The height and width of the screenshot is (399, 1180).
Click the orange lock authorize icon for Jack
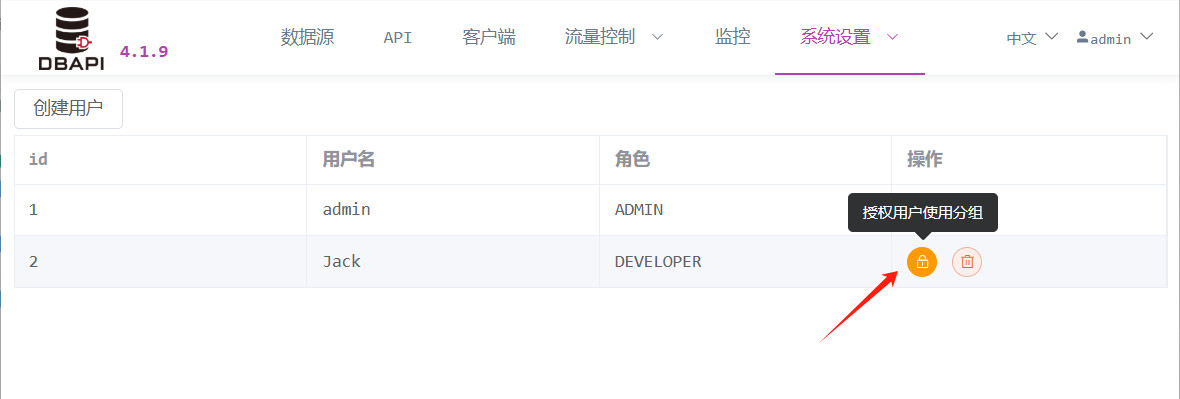pyautogui.click(x=921, y=262)
